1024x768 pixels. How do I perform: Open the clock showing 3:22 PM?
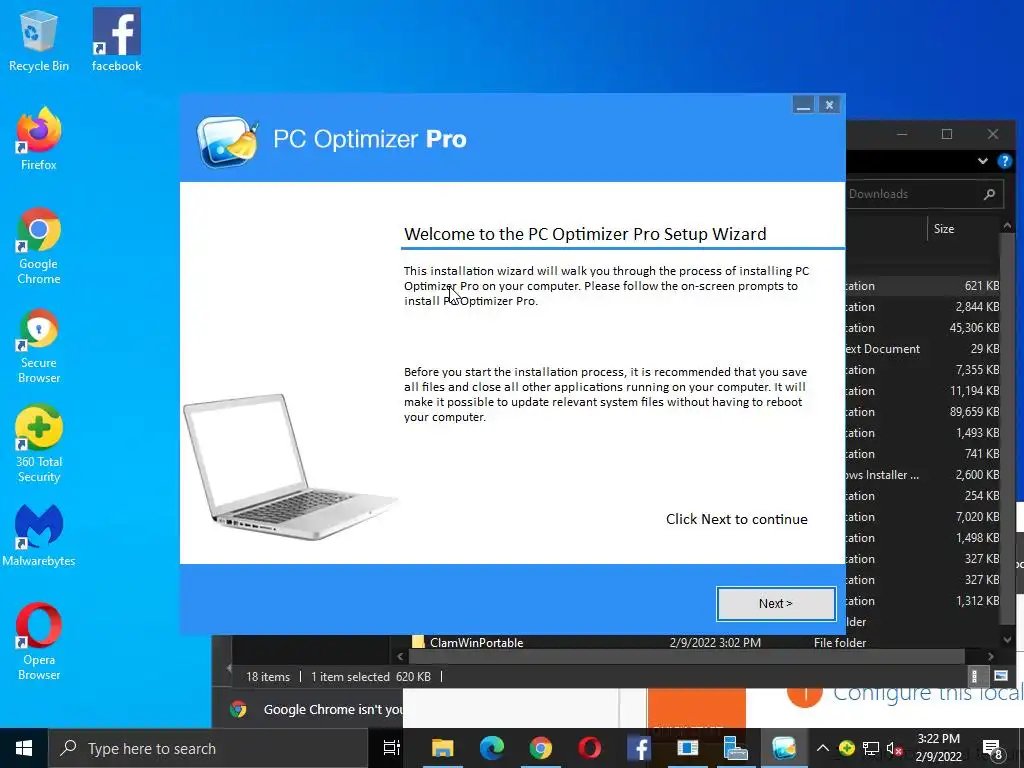[x=938, y=748]
